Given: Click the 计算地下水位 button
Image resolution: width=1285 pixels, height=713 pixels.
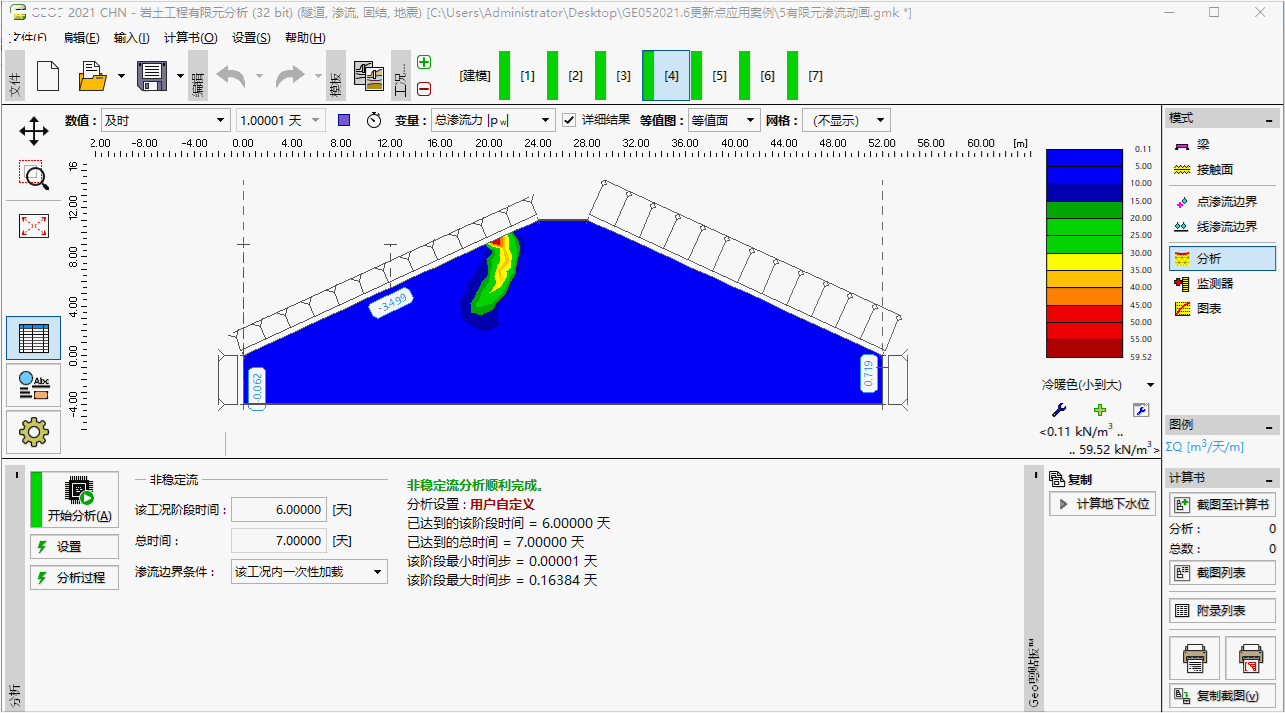Looking at the screenshot, I should tap(1103, 504).
